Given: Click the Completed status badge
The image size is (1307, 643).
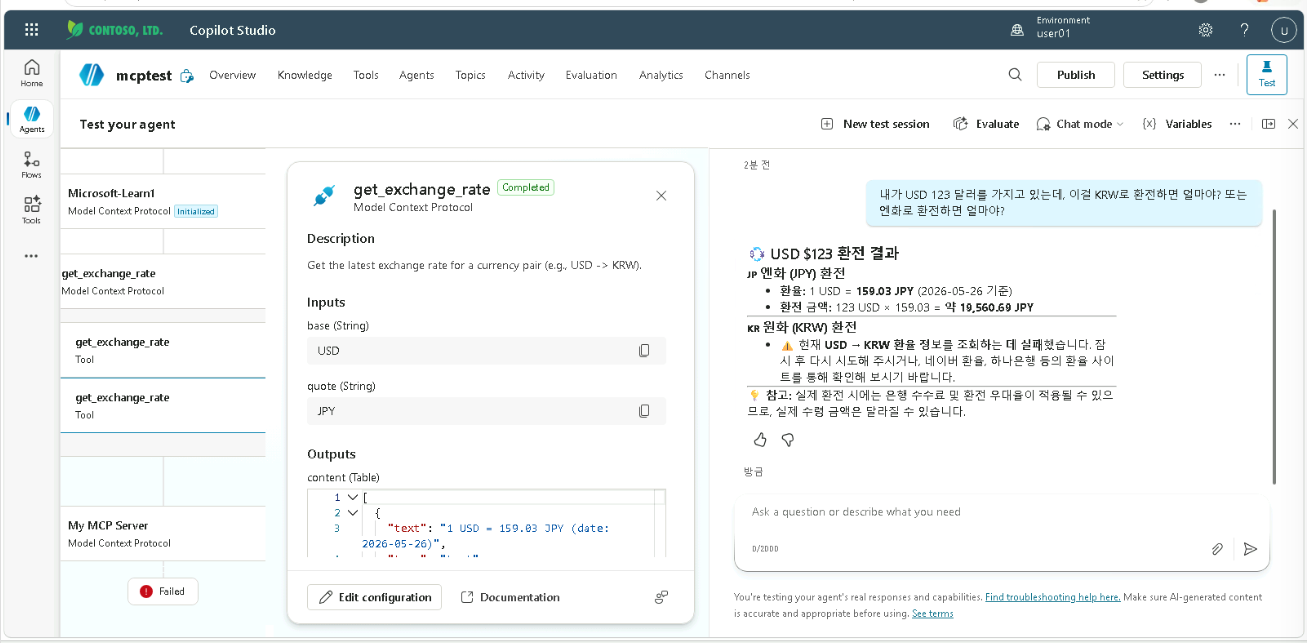Looking at the screenshot, I should click(x=525, y=187).
